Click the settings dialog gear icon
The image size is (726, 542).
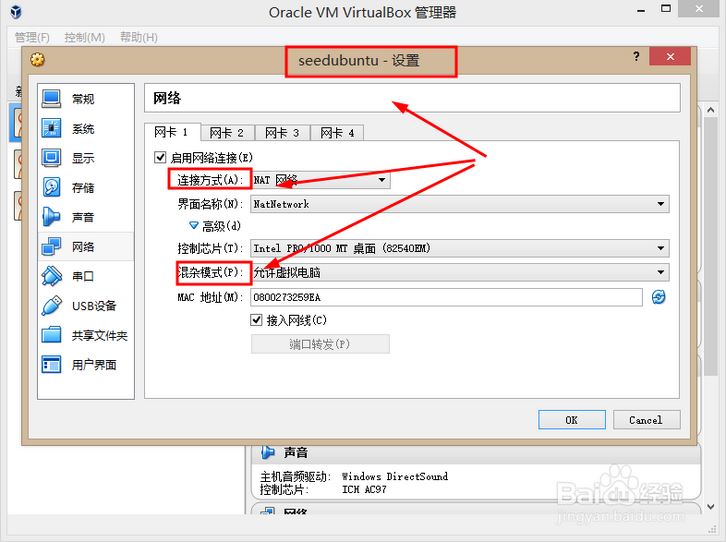click(38, 59)
